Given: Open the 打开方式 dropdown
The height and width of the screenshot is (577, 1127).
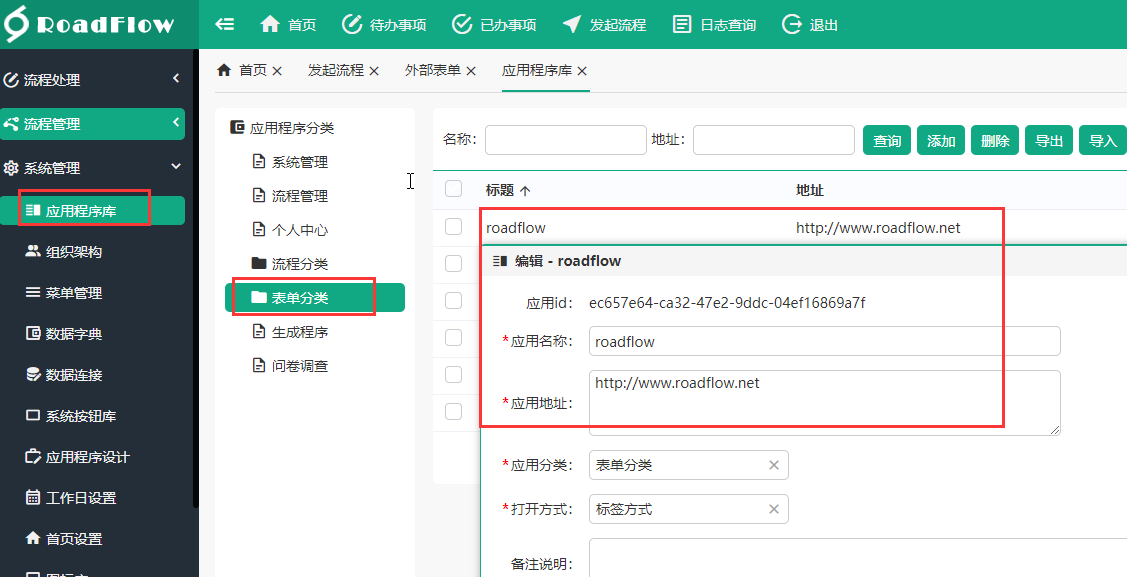Looking at the screenshot, I should point(689,509).
